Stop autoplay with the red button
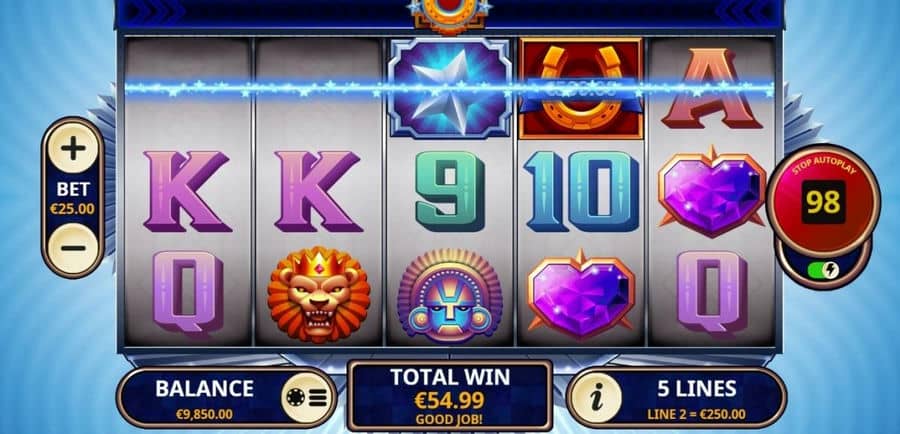The image size is (900, 434). pos(823,202)
